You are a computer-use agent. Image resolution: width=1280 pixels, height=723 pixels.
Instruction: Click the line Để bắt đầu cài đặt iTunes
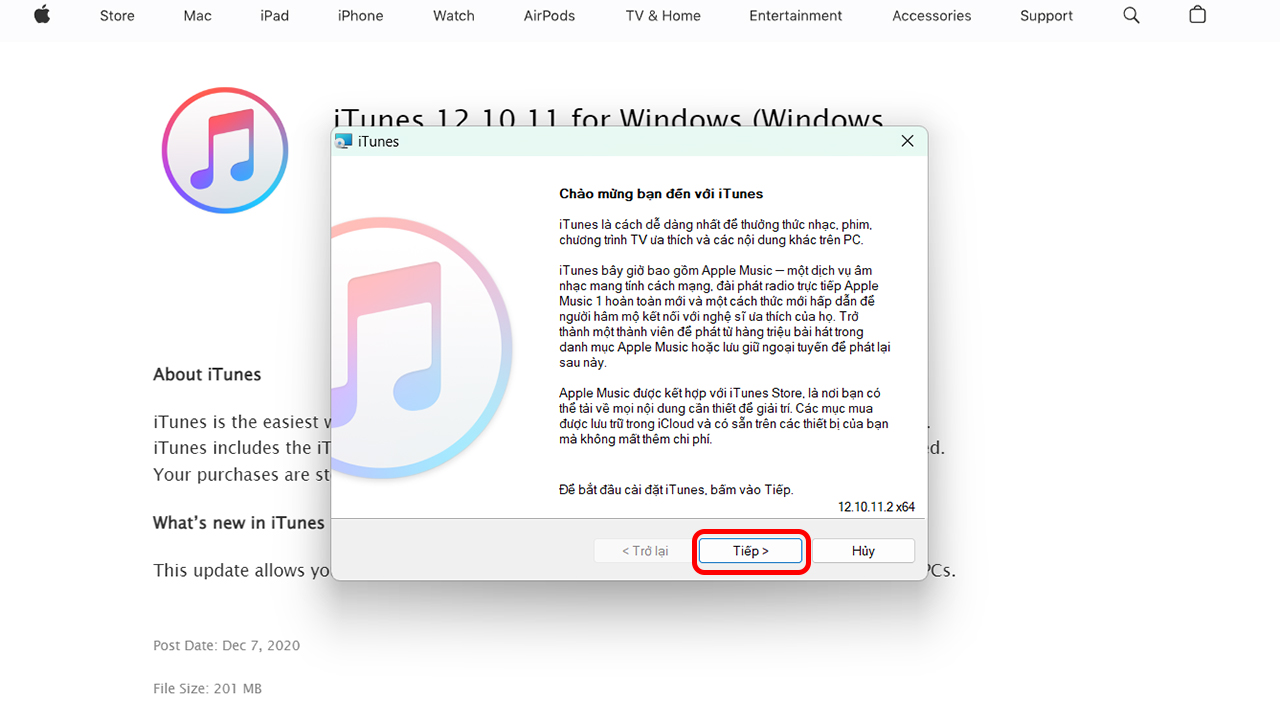click(676, 490)
